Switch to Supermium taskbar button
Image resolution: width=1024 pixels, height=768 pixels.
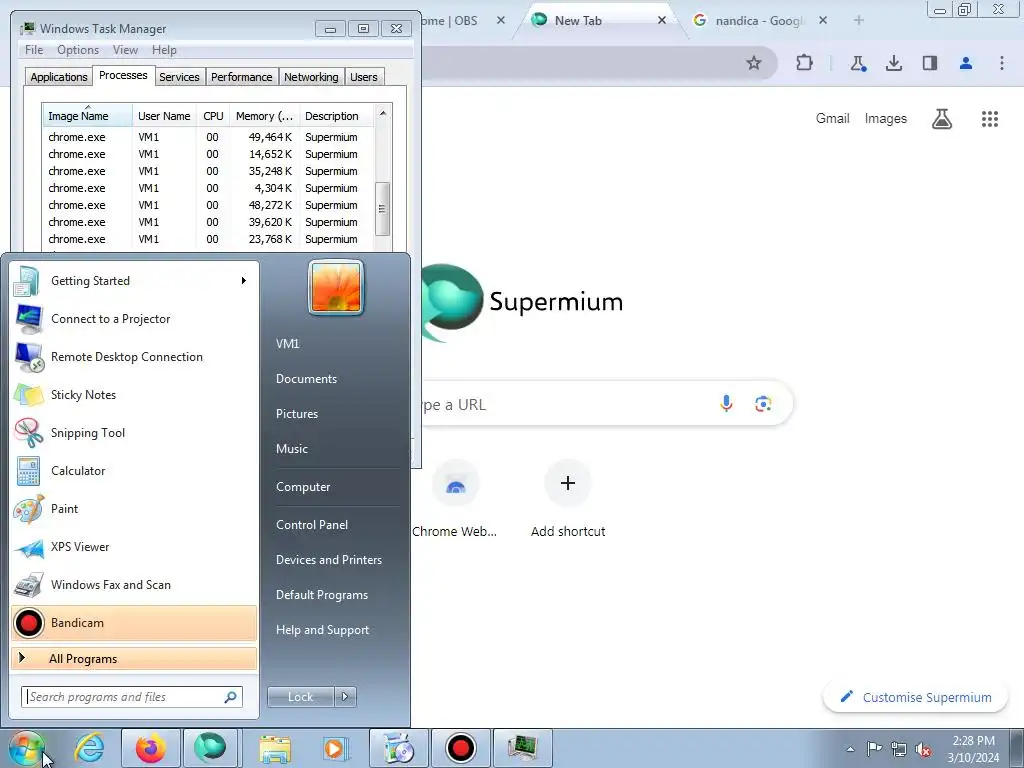tap(210, 748)
